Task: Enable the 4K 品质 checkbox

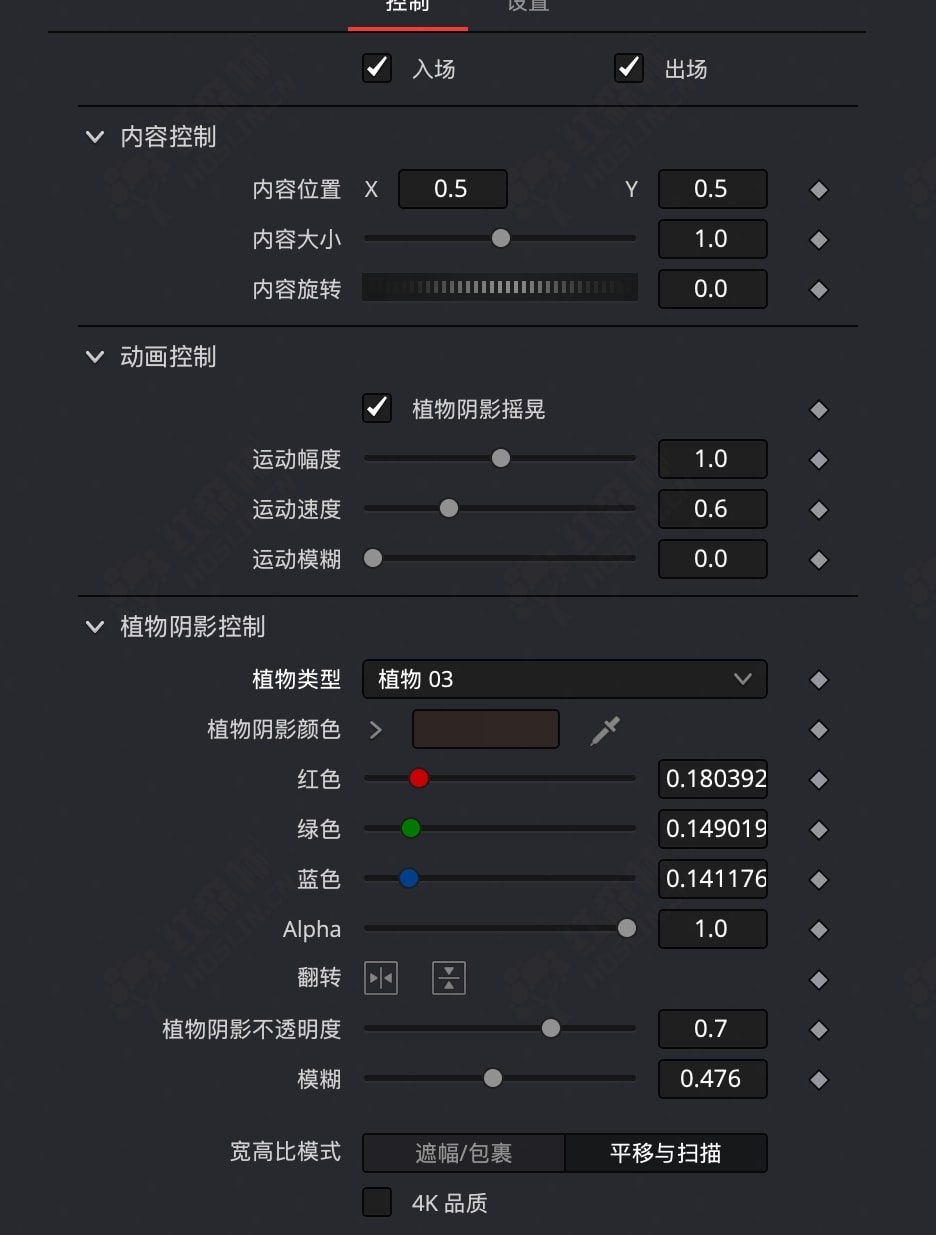Action: pos(377,1202)
